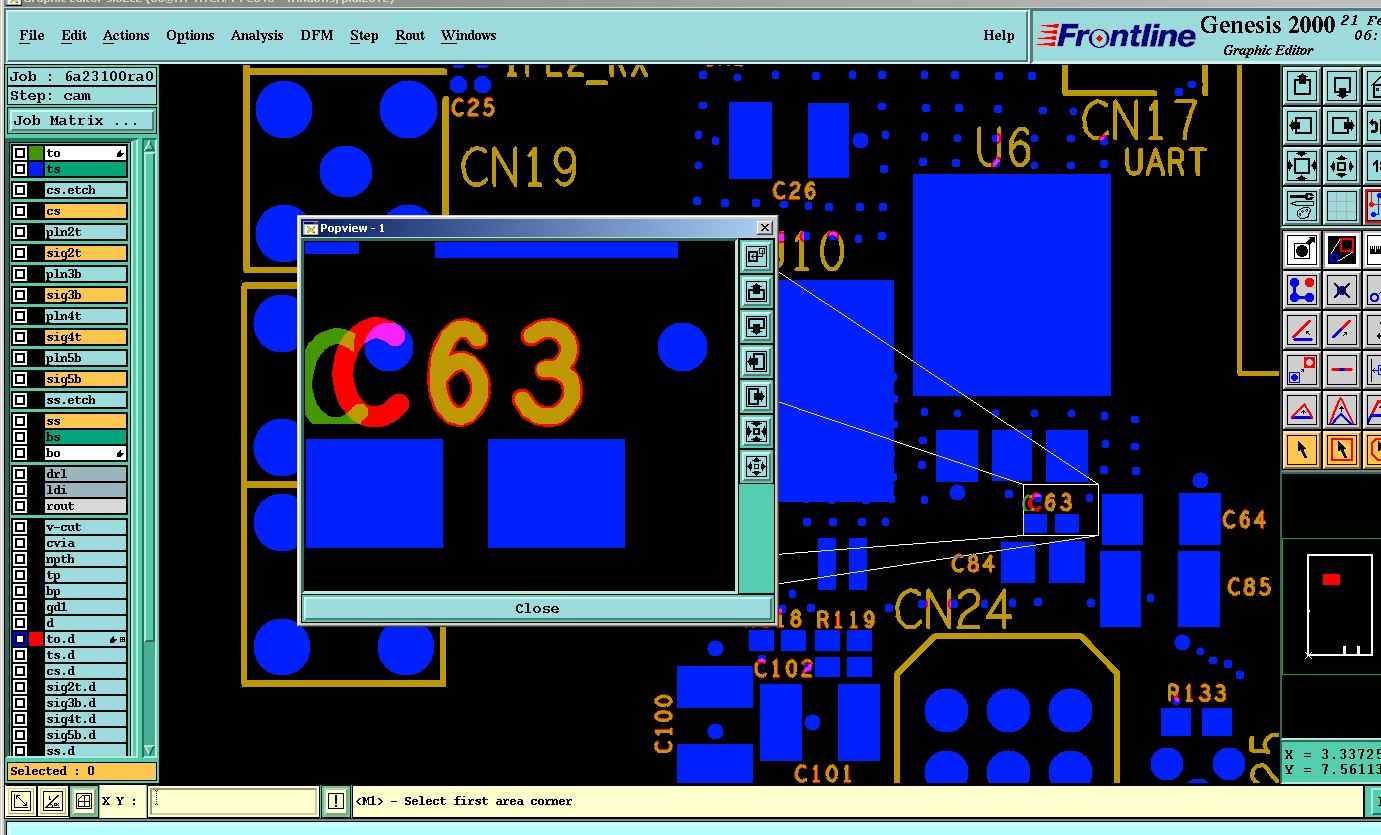The height and width of the screenshot is (835, 1381).
Task: Select the red triangle on blue base tool
Action: (1302, 409)
